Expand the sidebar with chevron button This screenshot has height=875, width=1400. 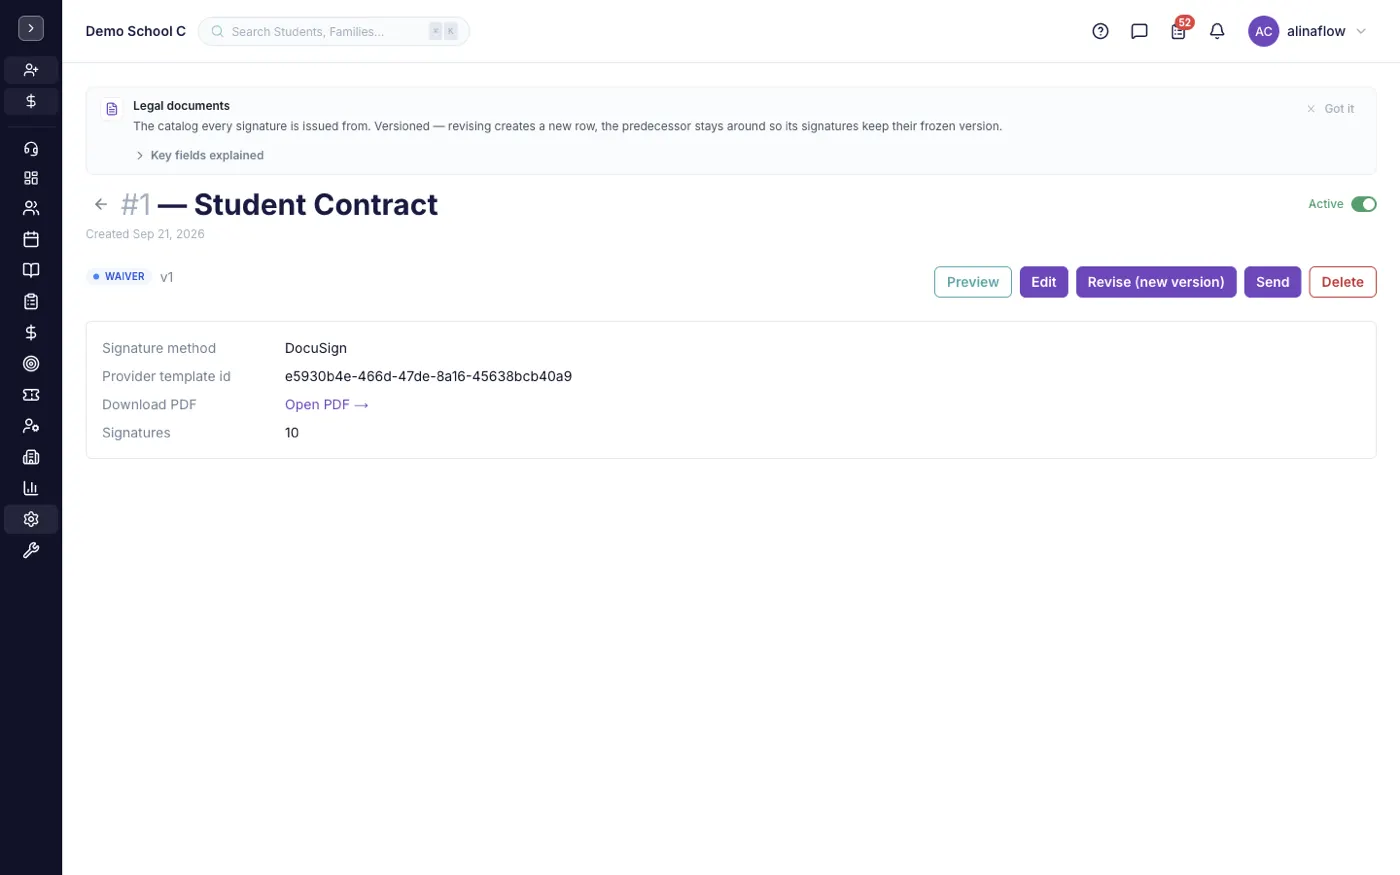point(31,29)
